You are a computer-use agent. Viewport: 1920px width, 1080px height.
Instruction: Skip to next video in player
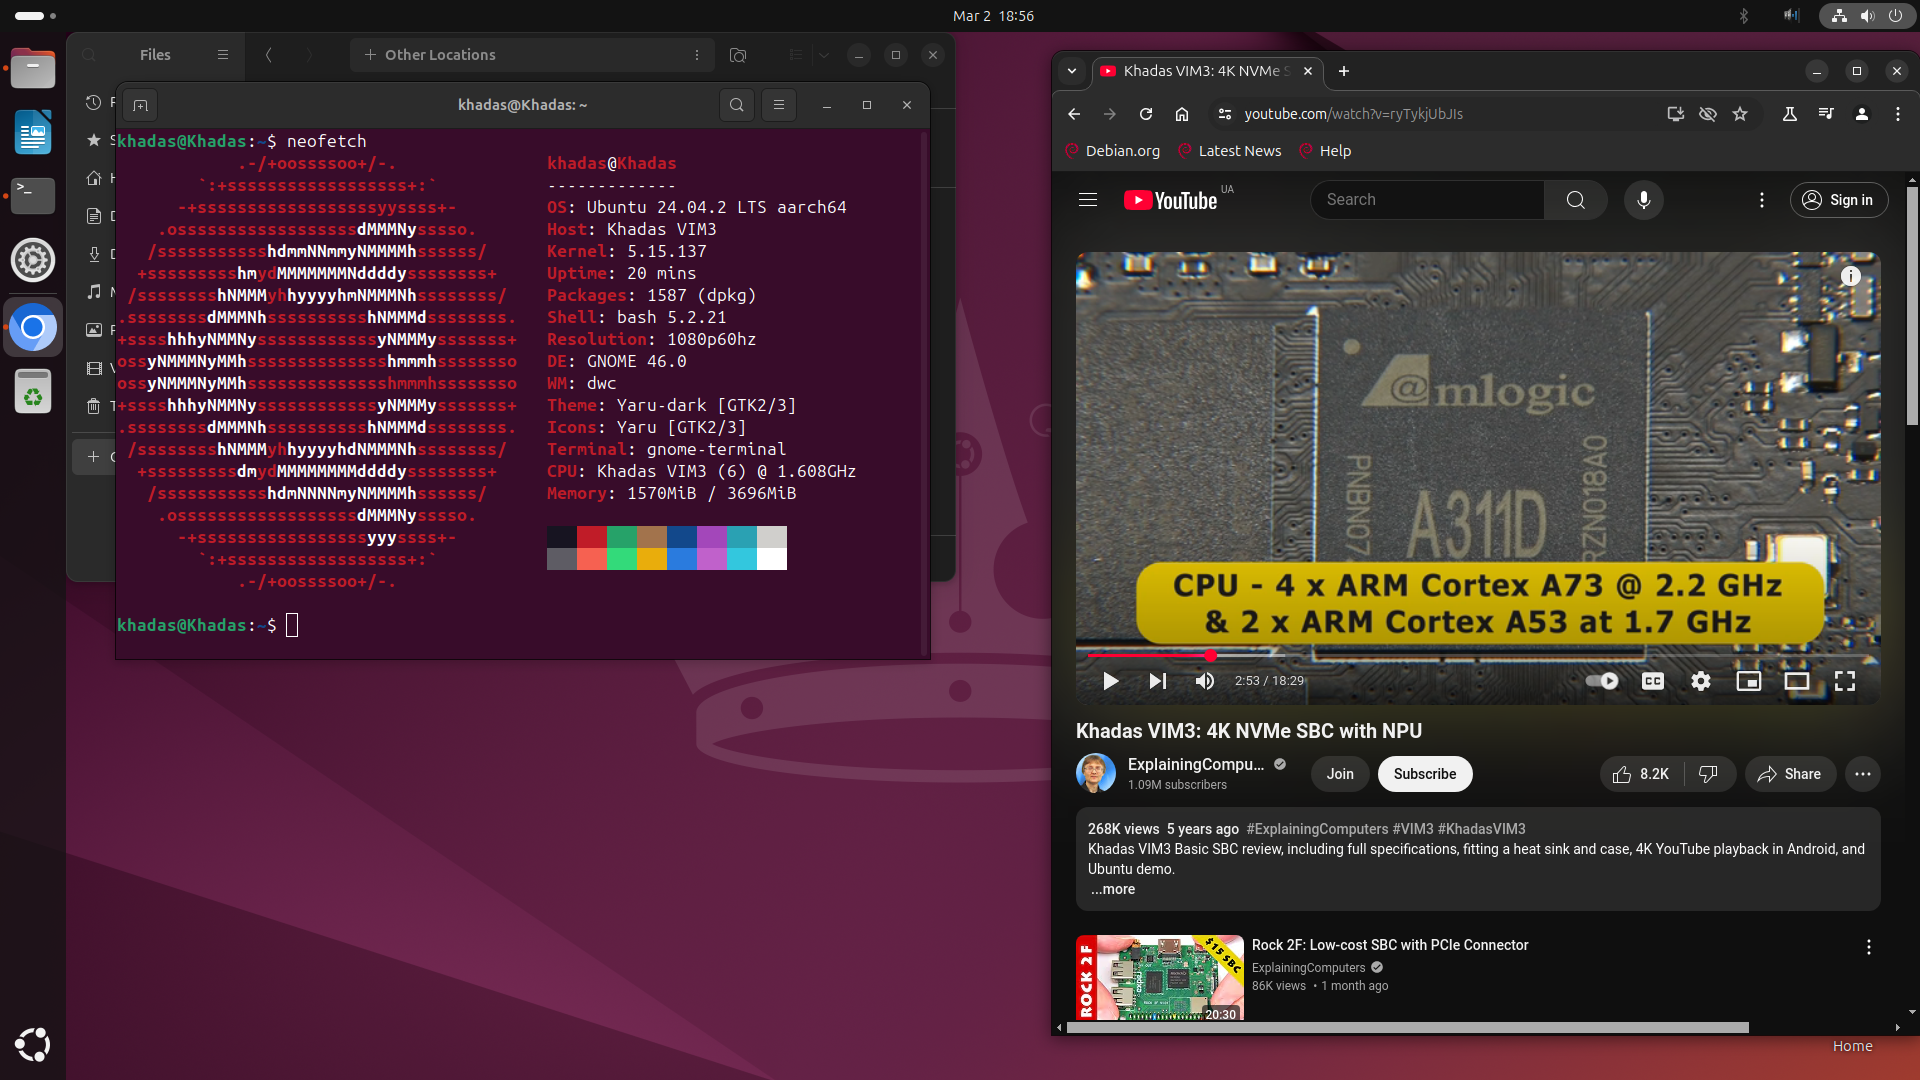tap(1158, 681)
